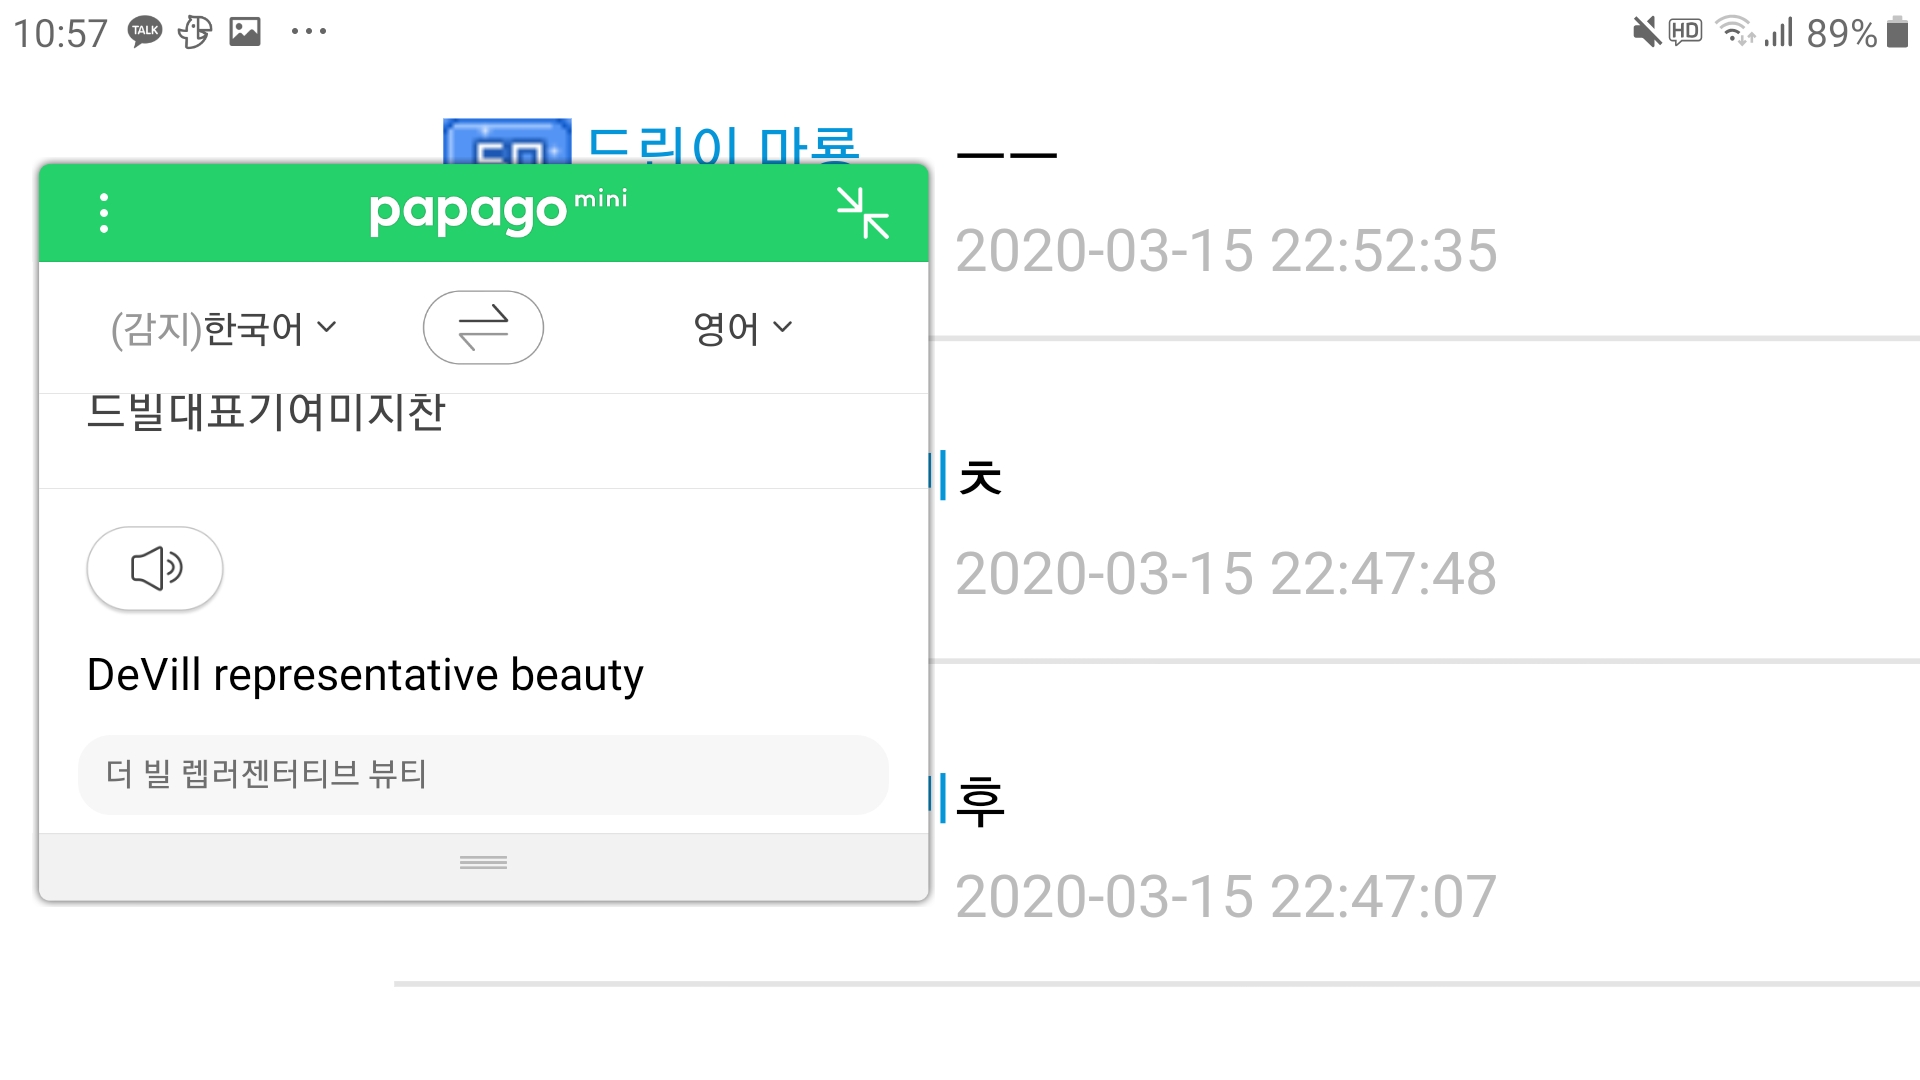
Task: Tap the Korean input text 드빌대표기여미지찬
Action: [x=266, y=412]
